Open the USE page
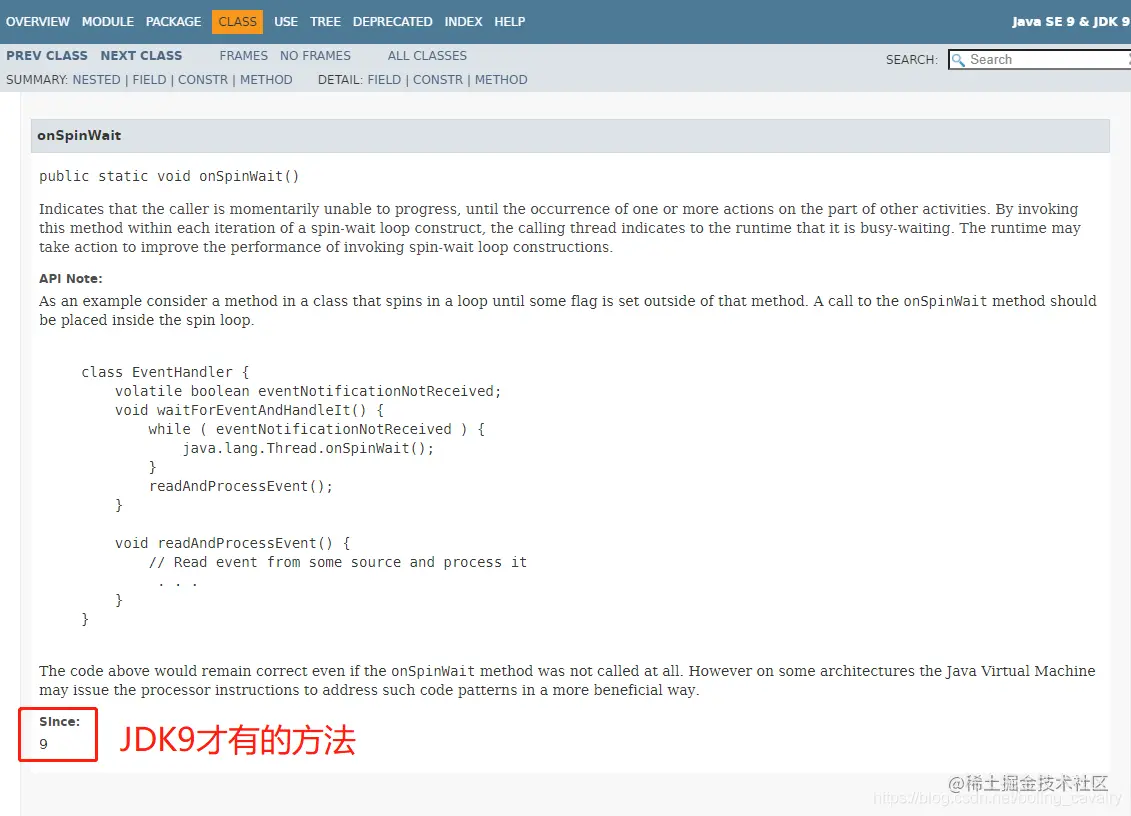This screenshot has height=816, width=1131. click(286, 22)
